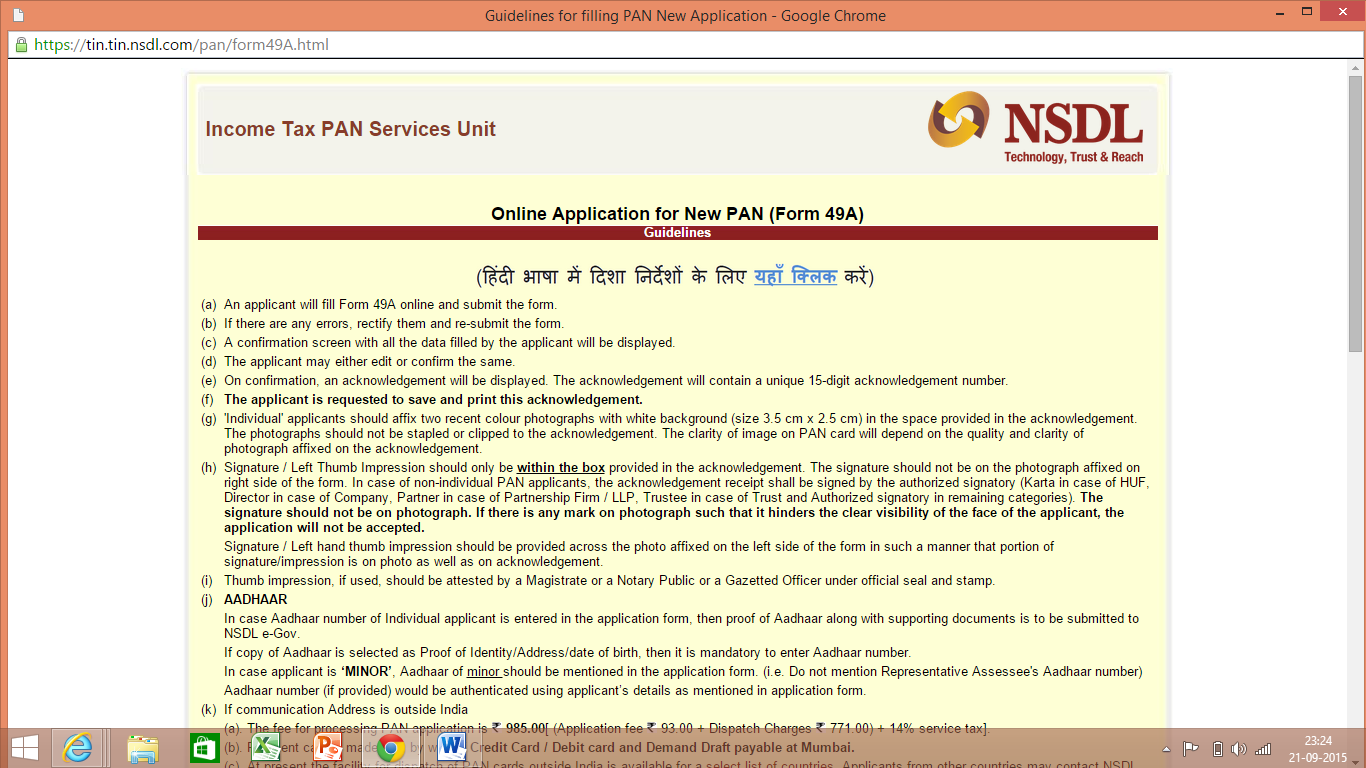Open File Explorer from the taskbar
This screenshot has height=768, width=1366.
(x=143, y=747)
